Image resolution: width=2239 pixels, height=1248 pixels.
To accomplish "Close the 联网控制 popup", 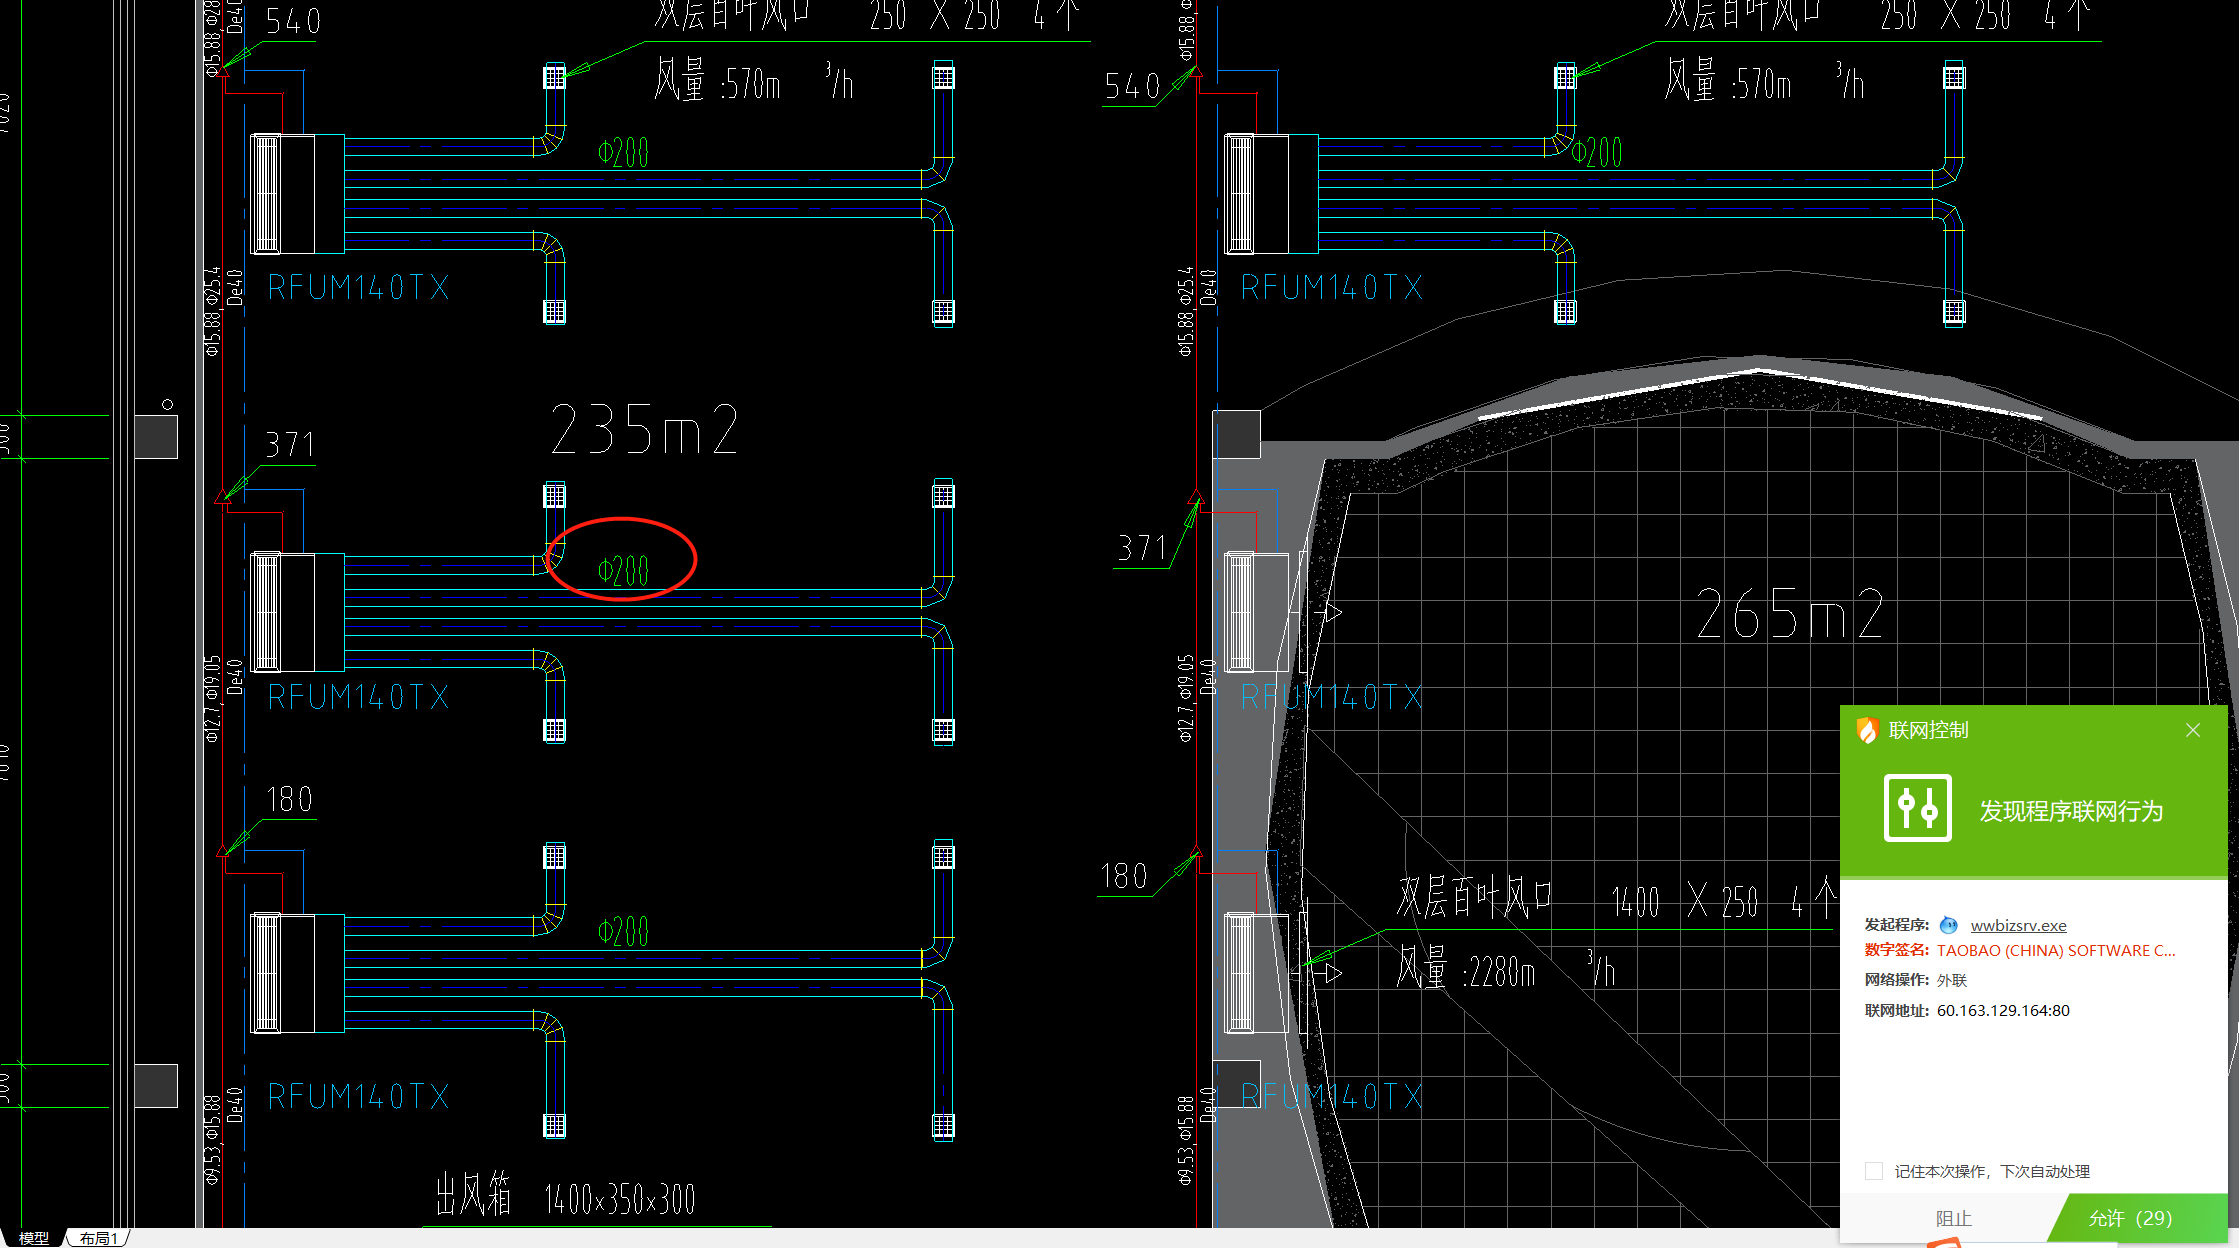I will (2193, 730).
